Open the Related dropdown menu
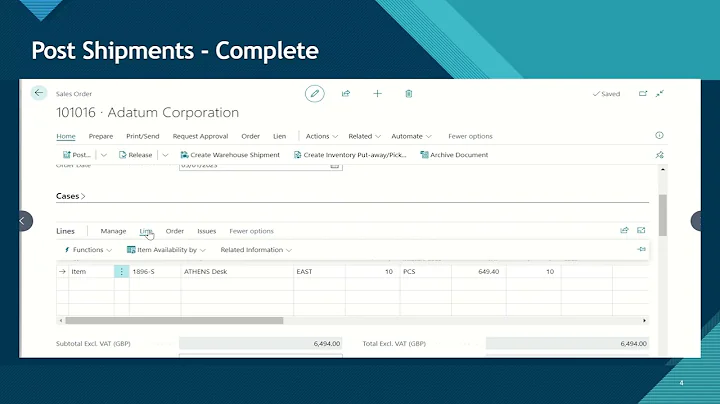Screen dimensions: 720x404 coord(365,136)
